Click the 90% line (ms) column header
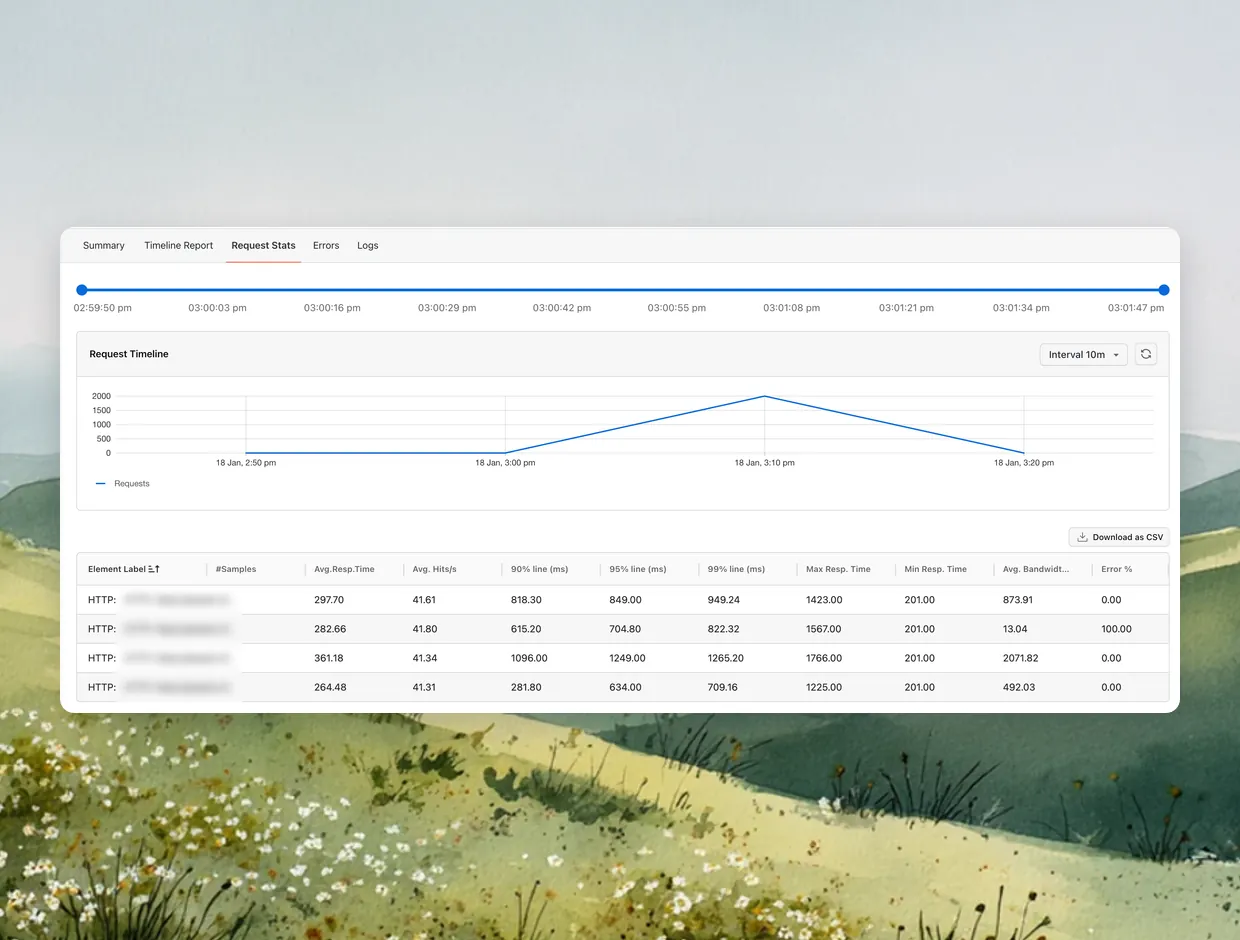Screen dimensions: 1240x940 [539, 569]
